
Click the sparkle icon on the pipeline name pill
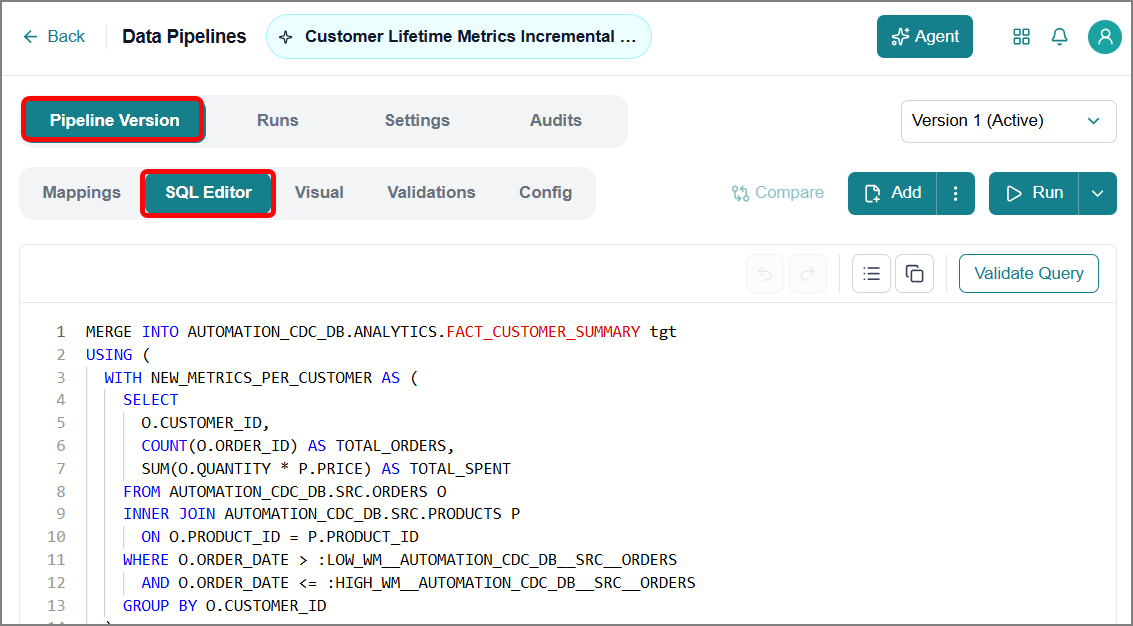tap(285, 37)
